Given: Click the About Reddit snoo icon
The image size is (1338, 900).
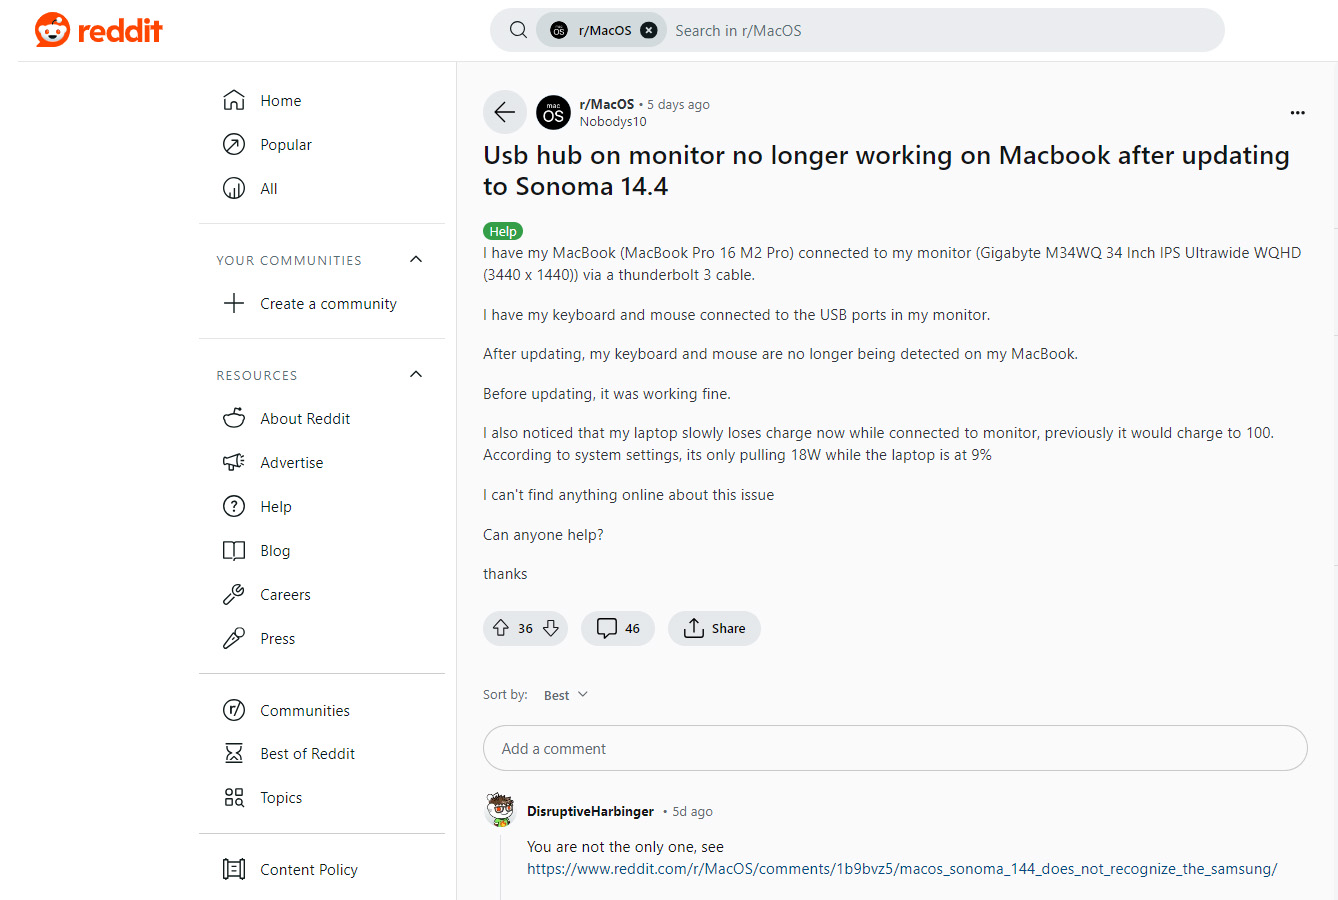Looking at the screenshot, I should (x=234, y=418).
